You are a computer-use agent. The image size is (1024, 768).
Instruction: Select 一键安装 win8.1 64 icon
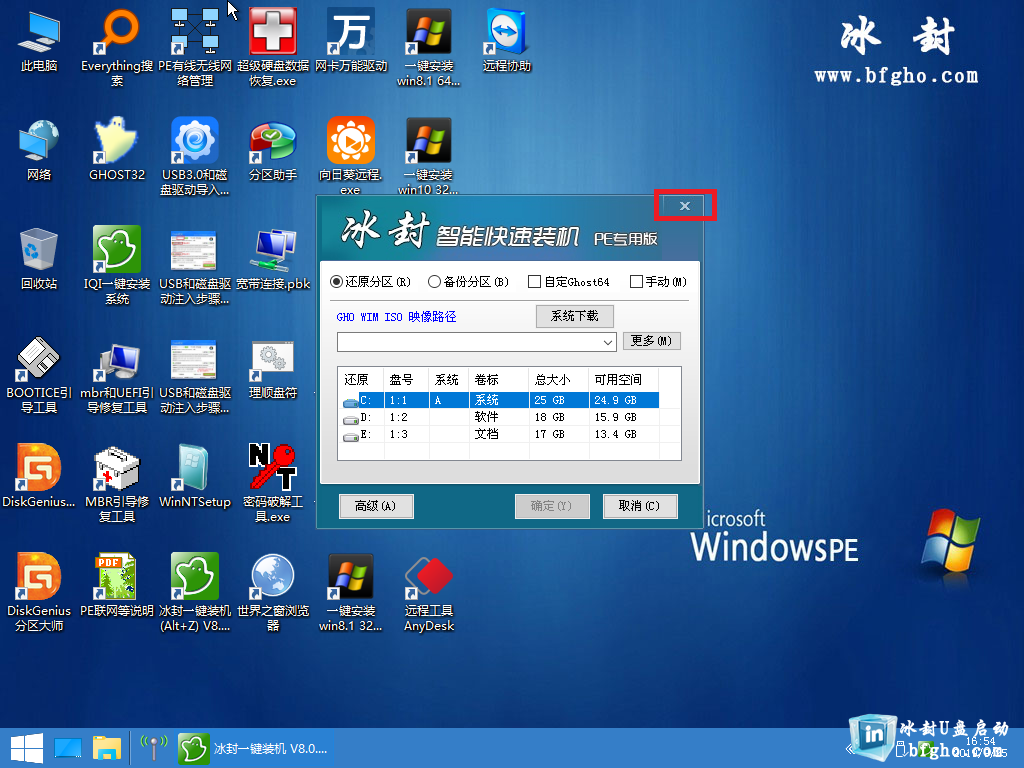click(428, 47)
